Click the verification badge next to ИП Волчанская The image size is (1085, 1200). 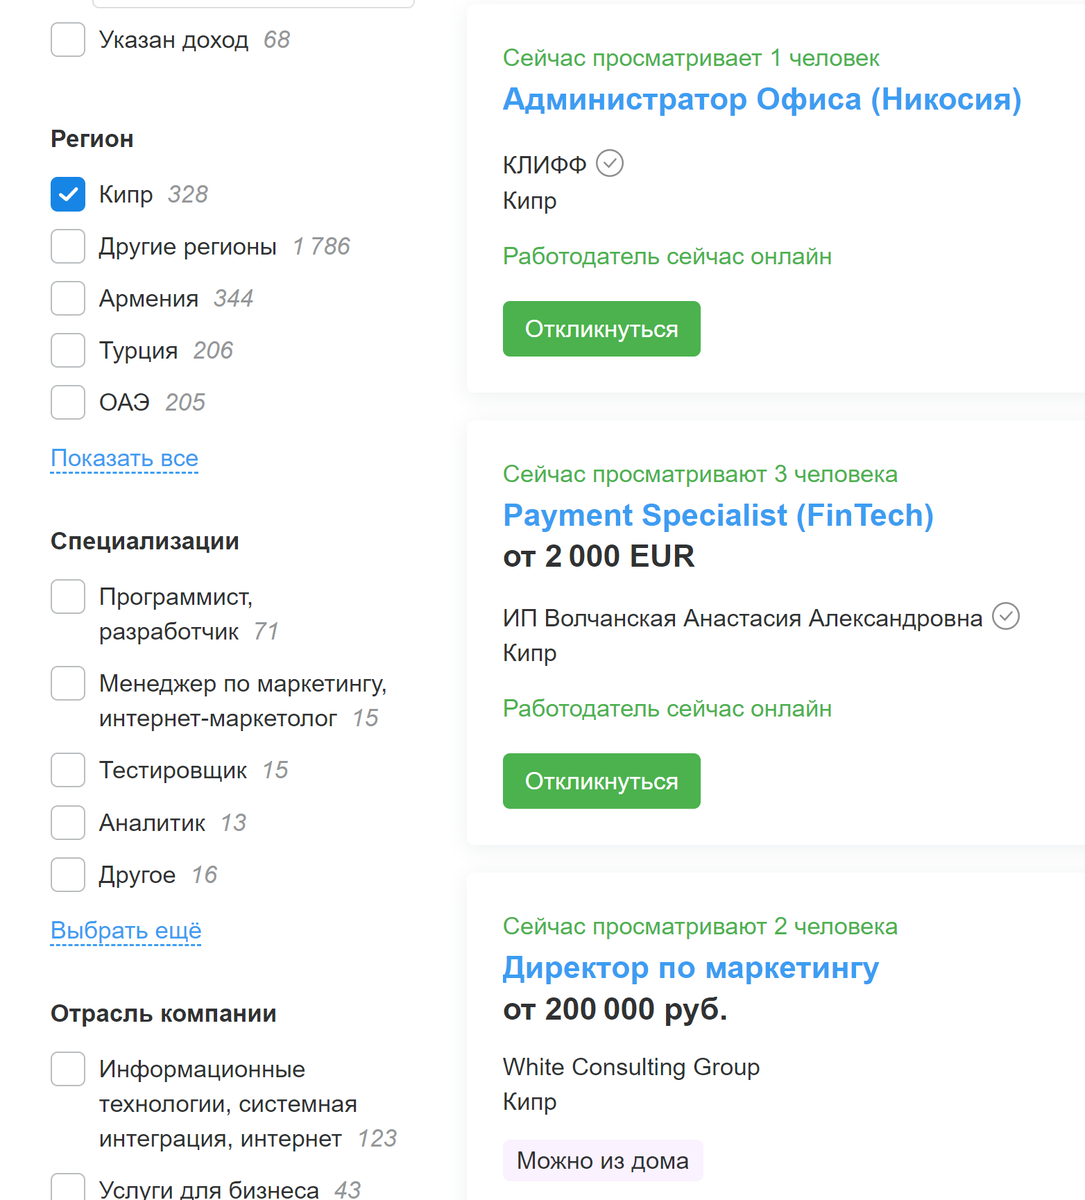click(1007, 617)
